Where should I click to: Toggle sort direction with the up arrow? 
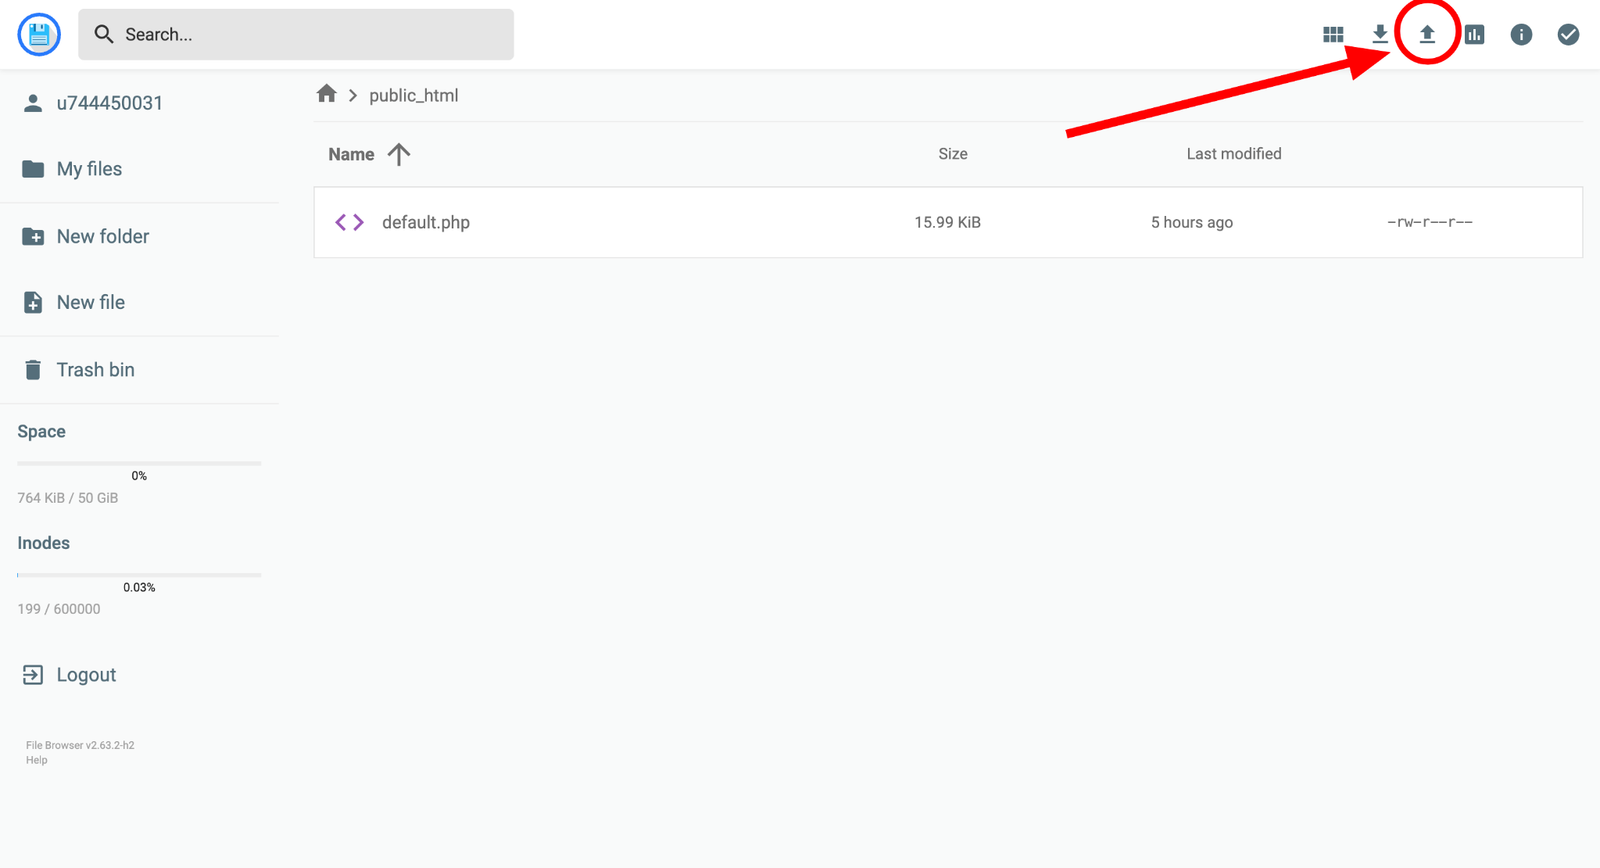pos(399,154)
